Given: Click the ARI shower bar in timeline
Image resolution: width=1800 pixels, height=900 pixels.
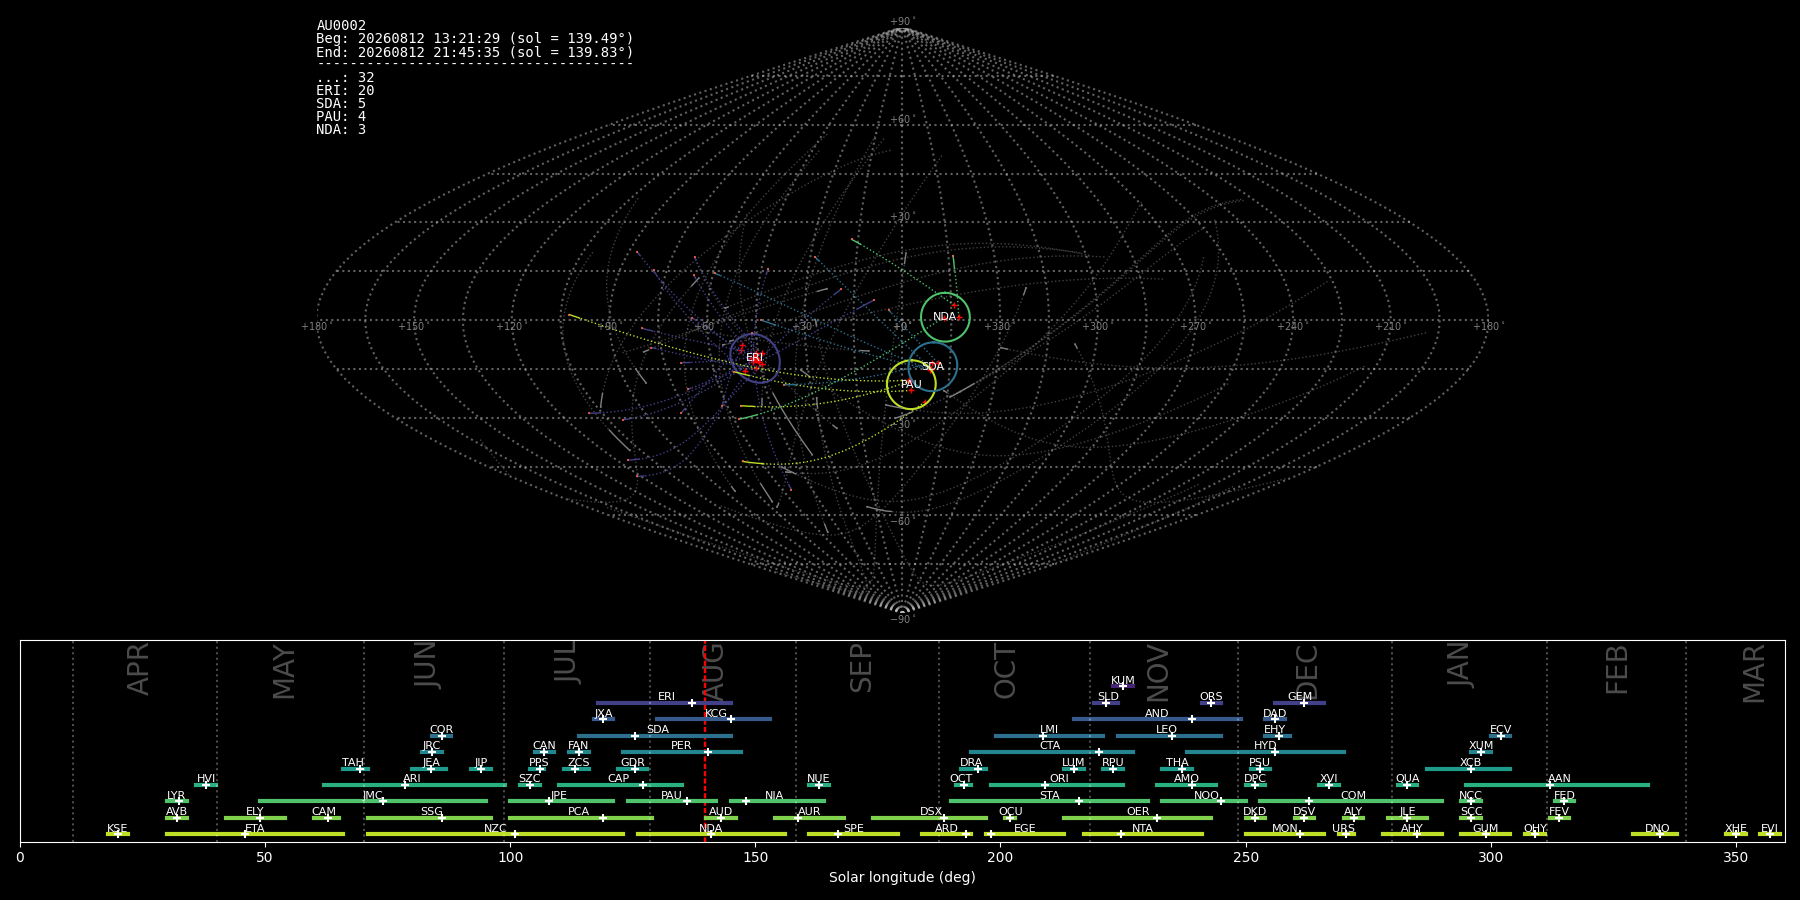Looking at the screenshot, I should (x=414, y=785).
